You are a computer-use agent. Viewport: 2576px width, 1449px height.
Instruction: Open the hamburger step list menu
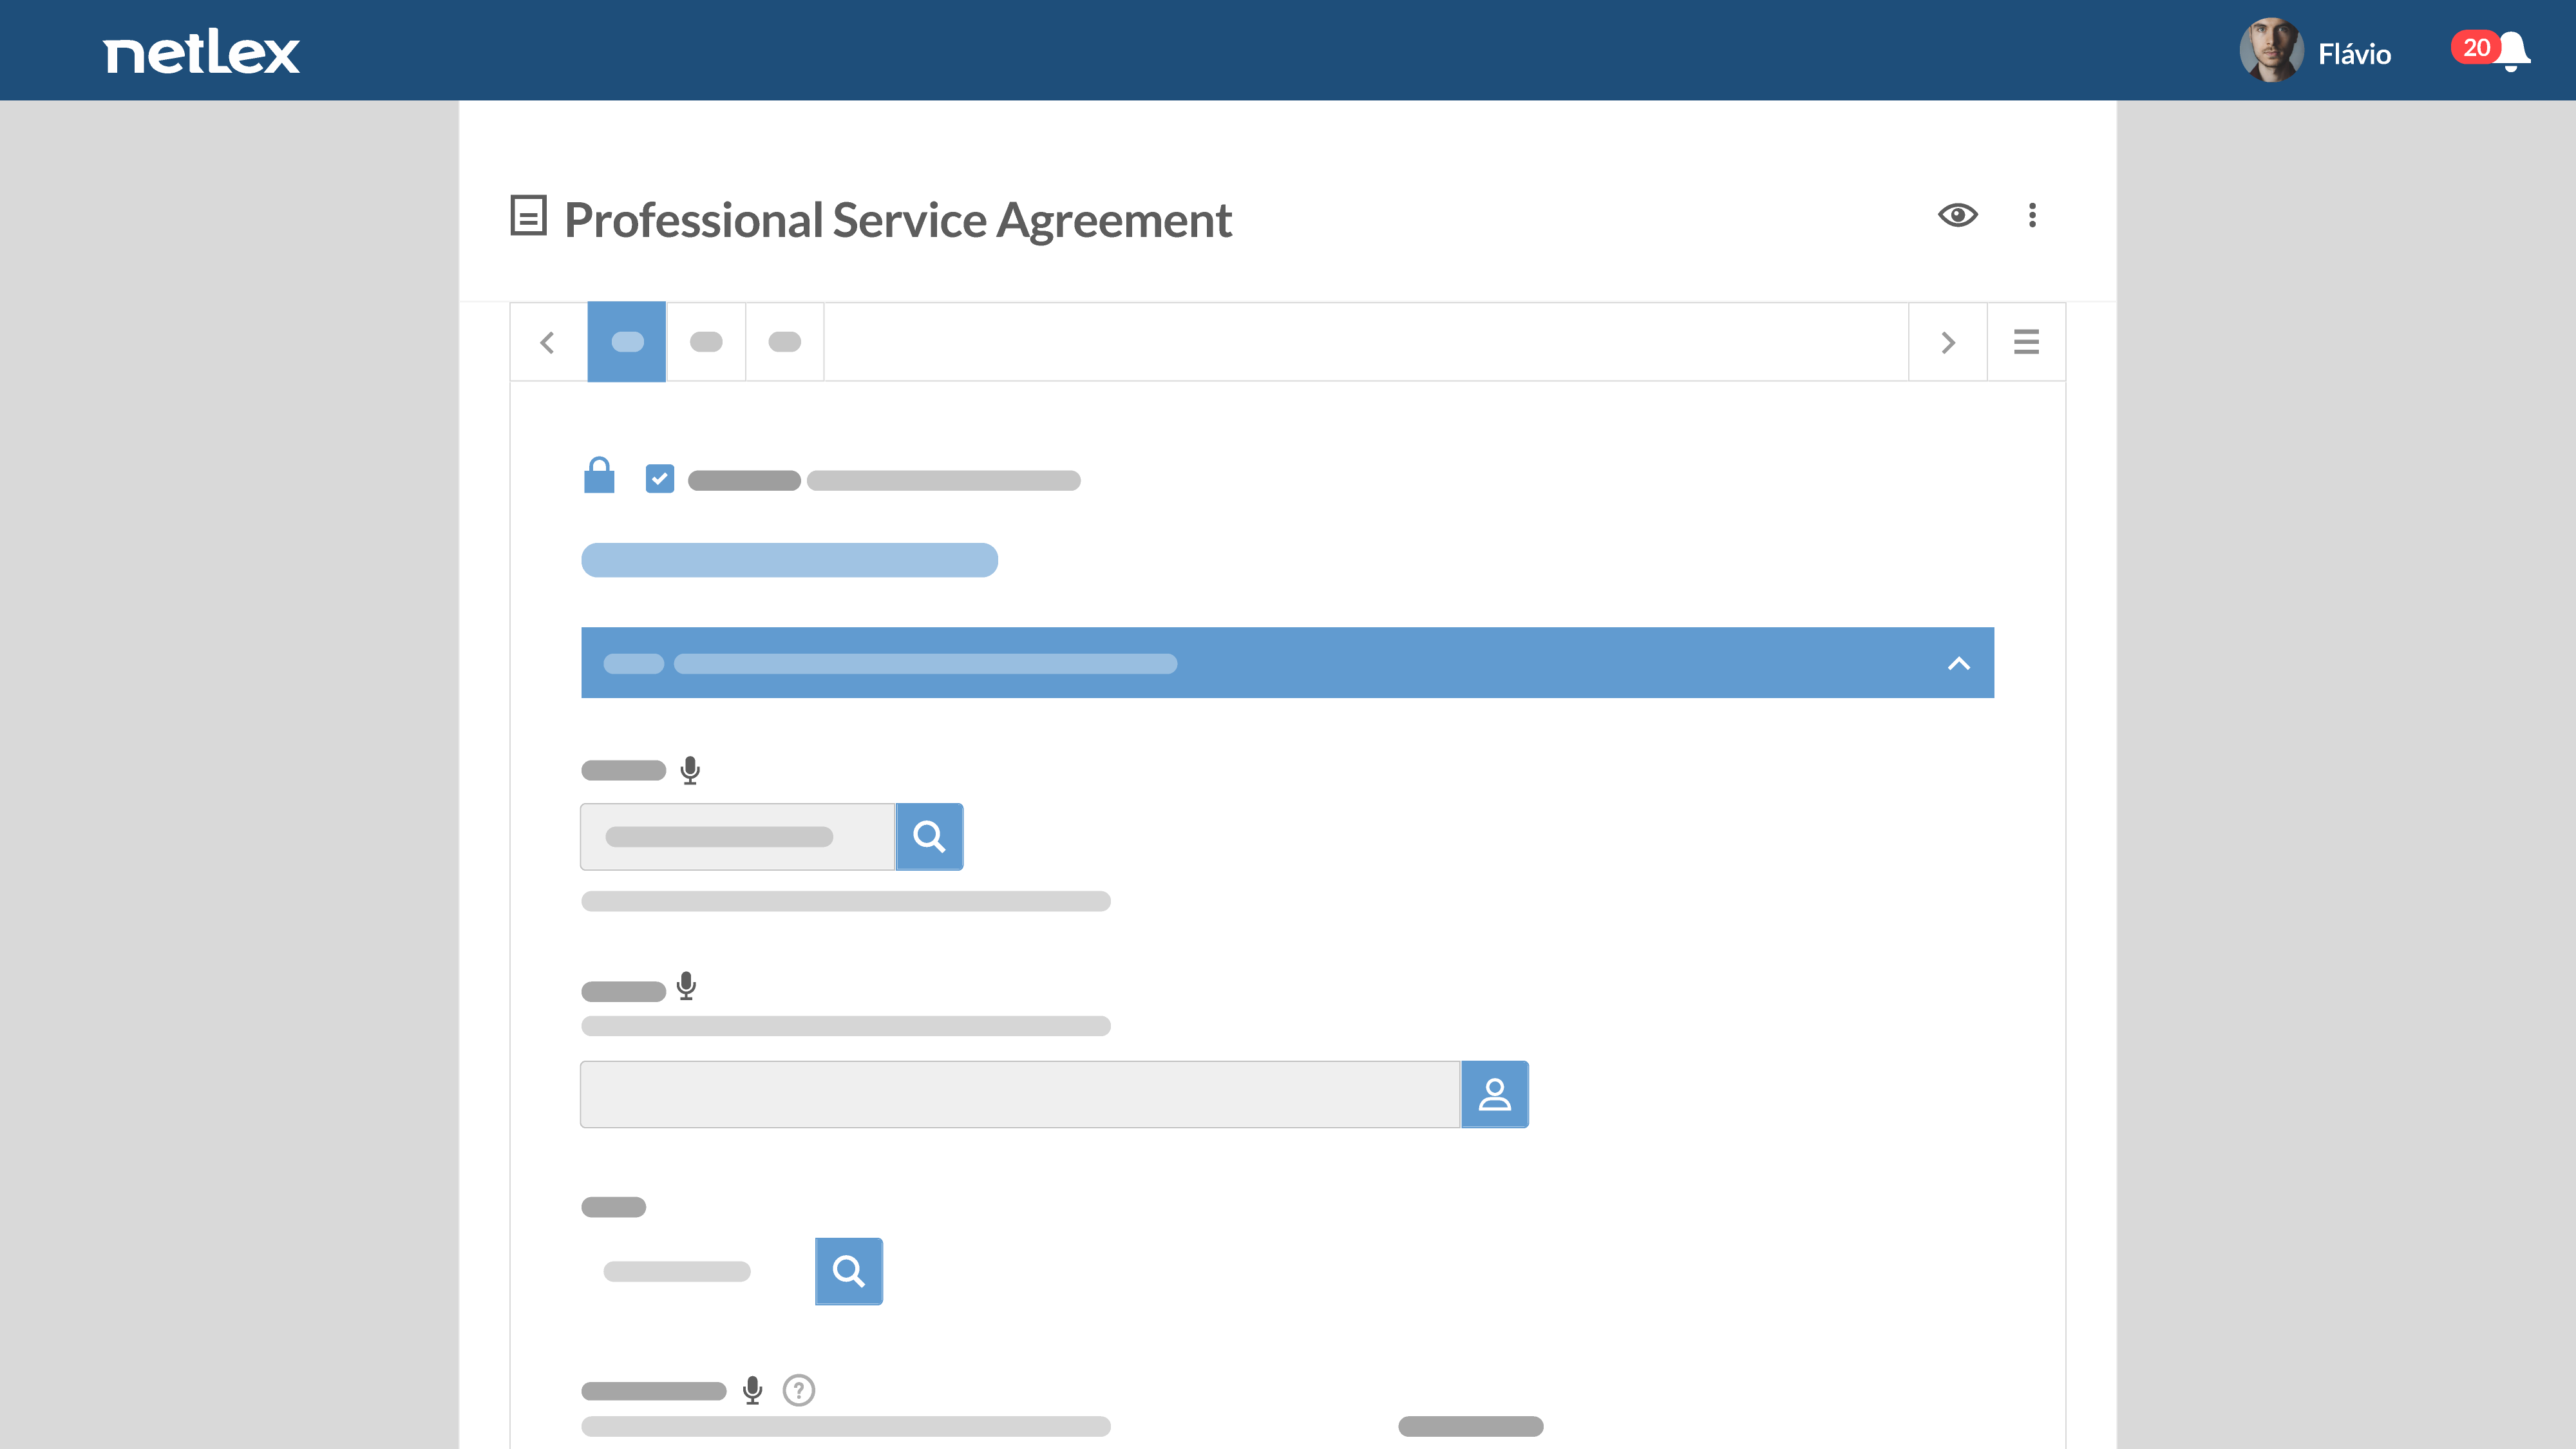click(2026, 342)
